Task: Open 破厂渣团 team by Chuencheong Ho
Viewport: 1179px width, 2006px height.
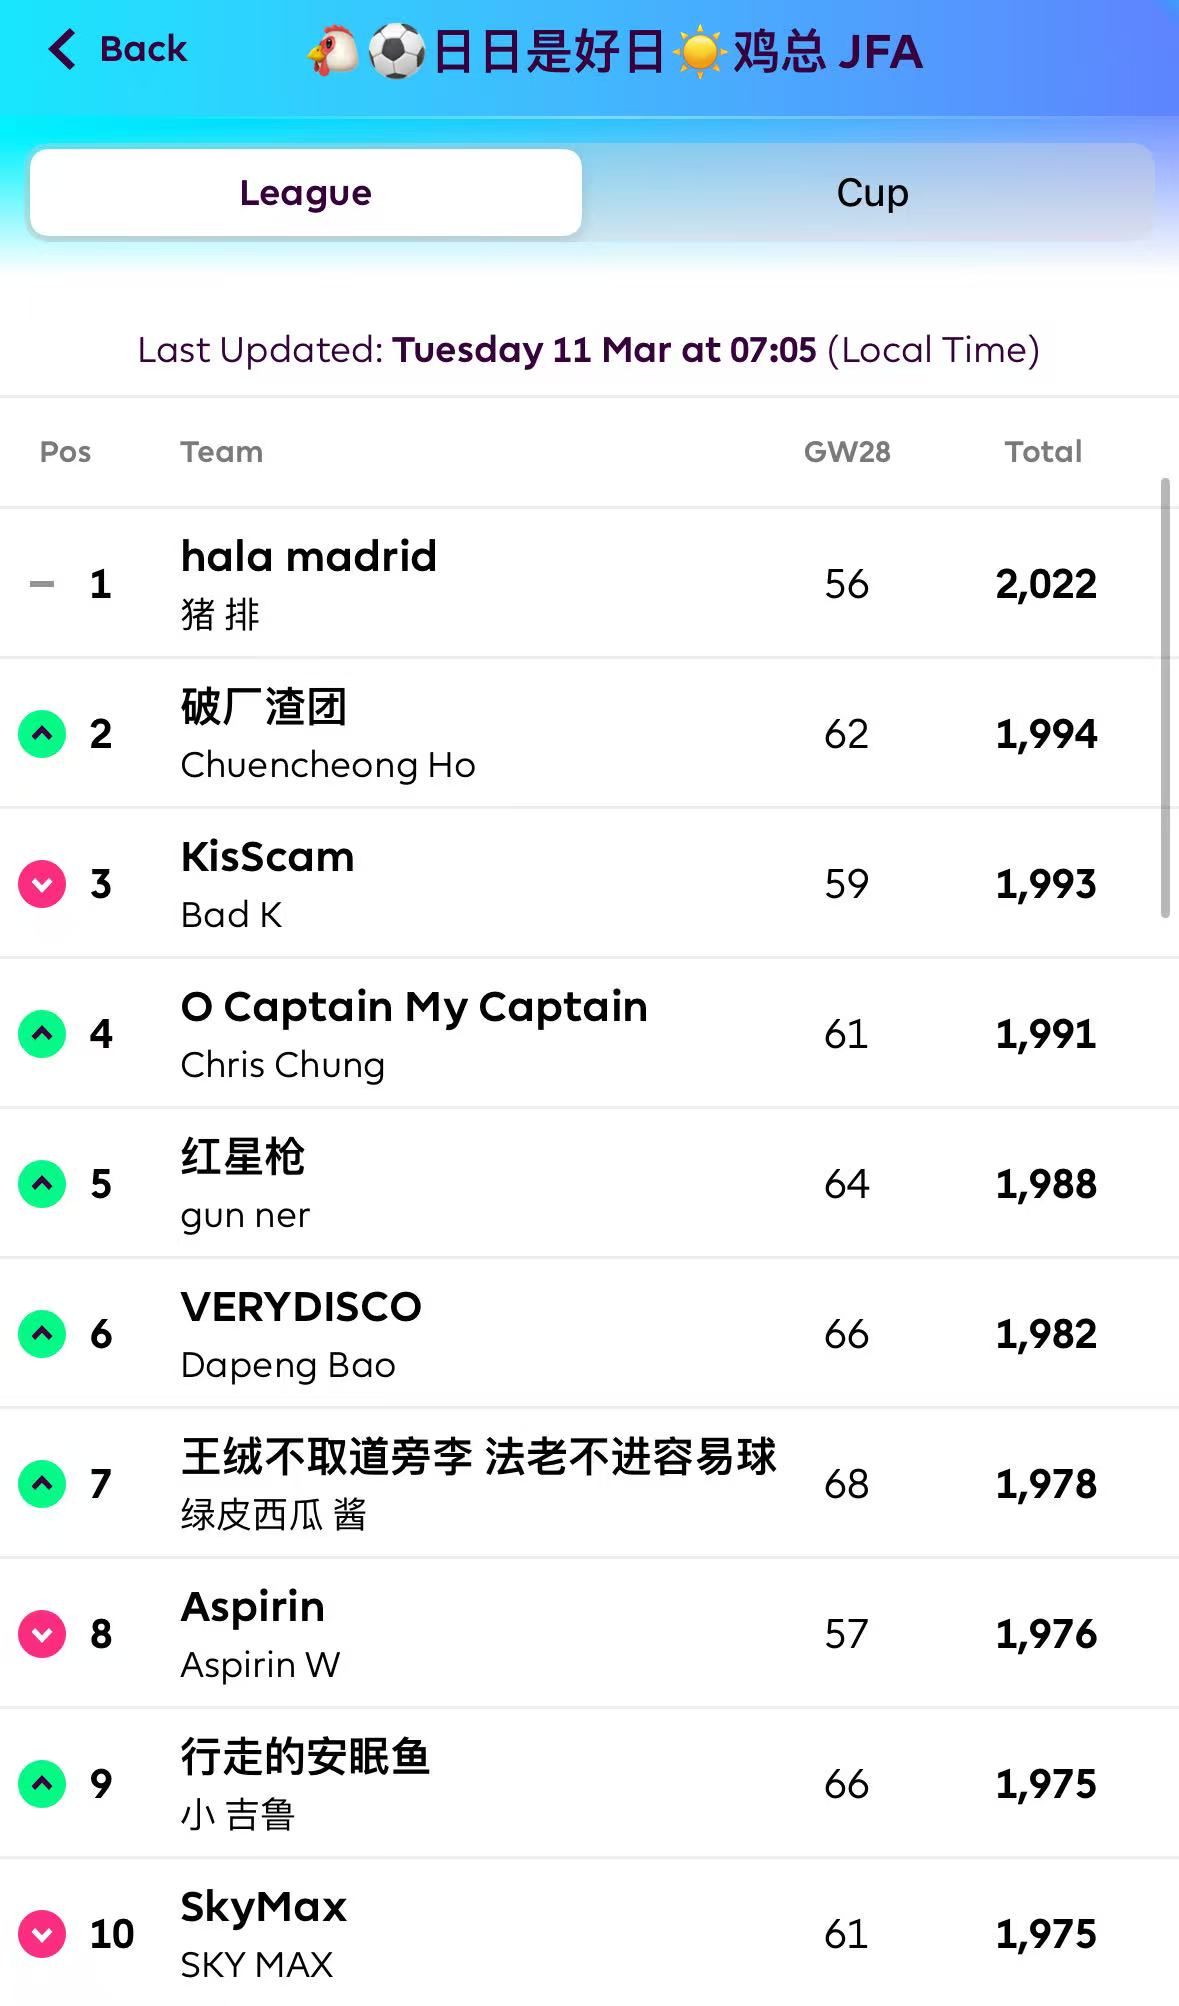Action: tap(264, 707)
